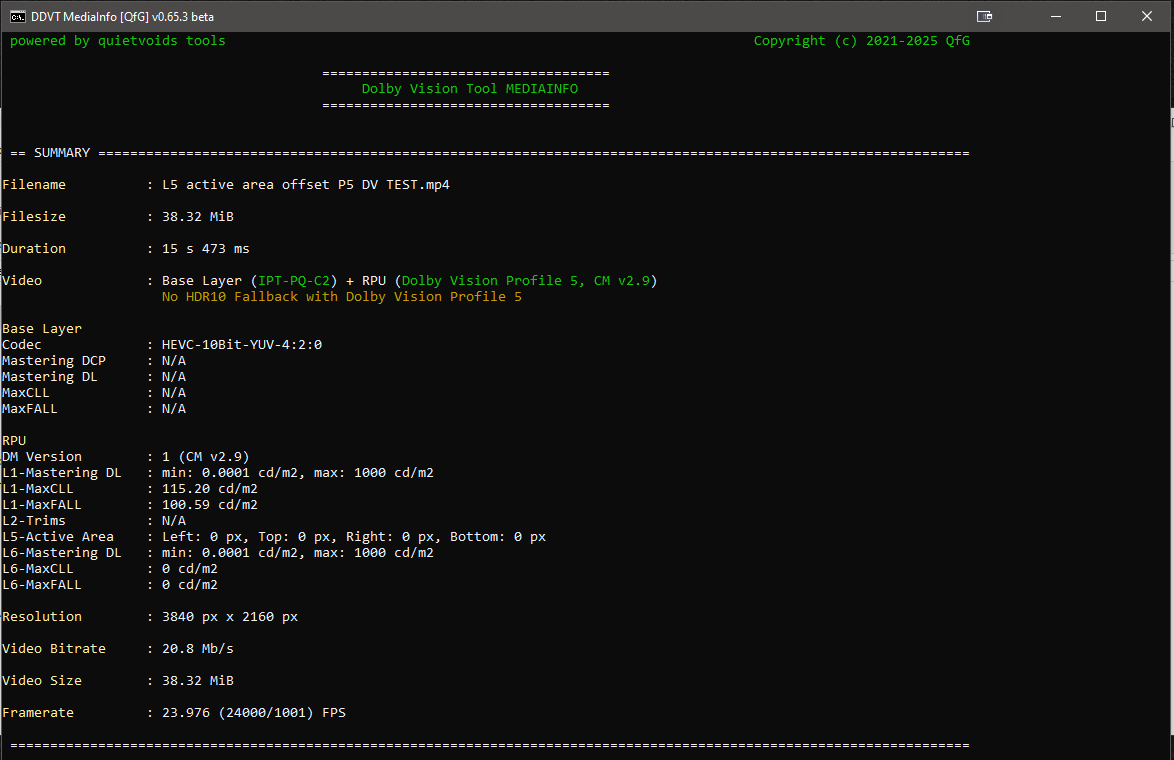Click the "L1-MaxCLL" label
The height and width of the screenshot is (760, 1174).
pyautogui.click(x=38, y=489)
